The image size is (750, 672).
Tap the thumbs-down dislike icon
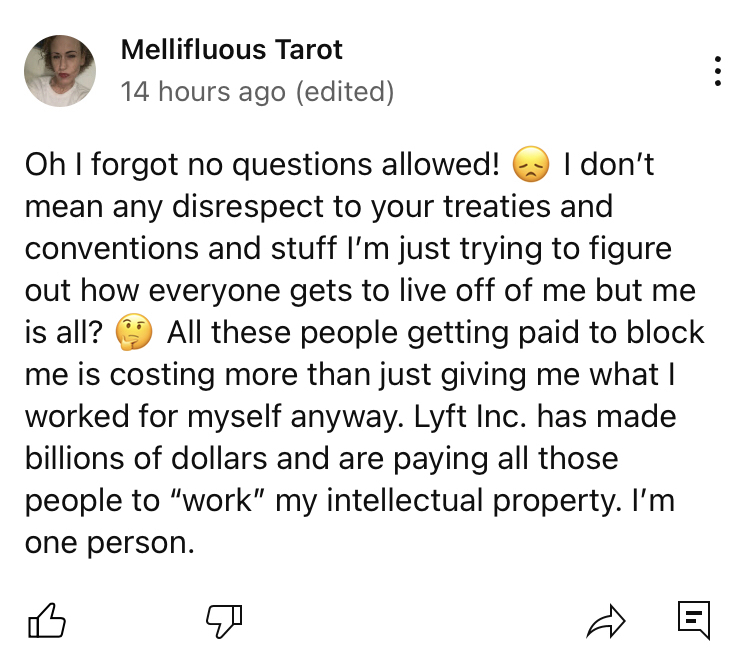click(225, 621)
